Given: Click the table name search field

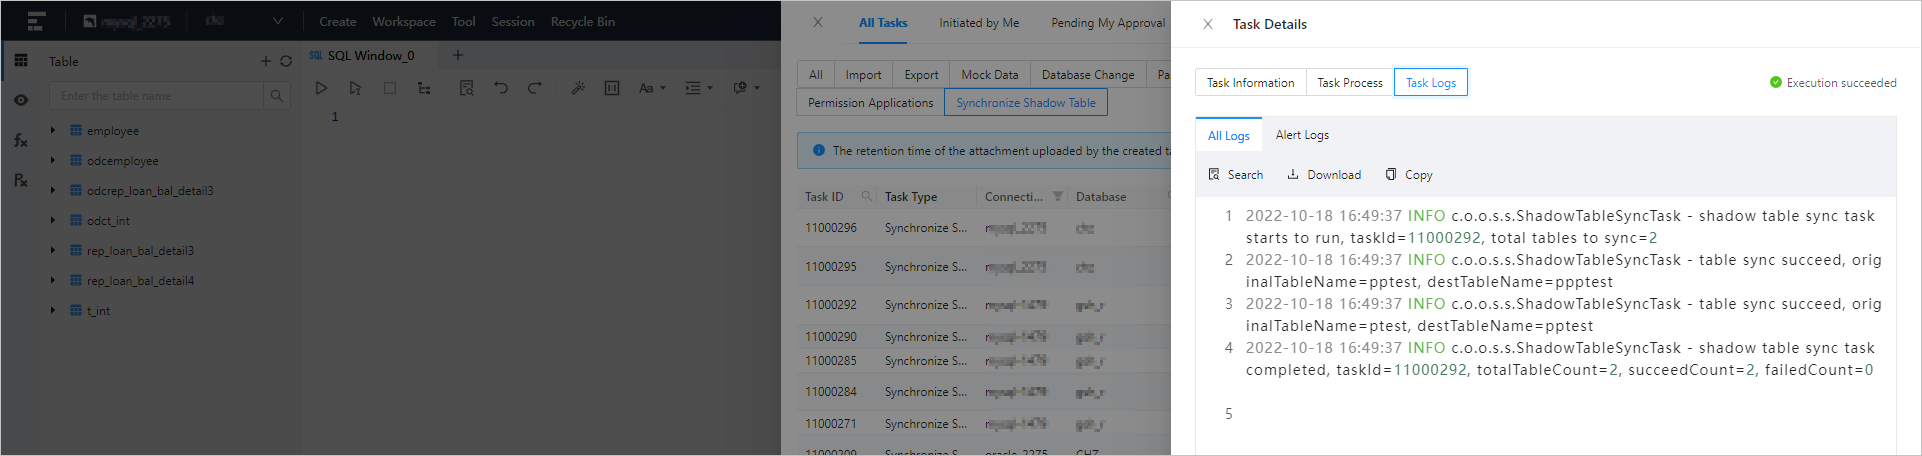Looking at the screenshot, I should [x=156, y=96].
